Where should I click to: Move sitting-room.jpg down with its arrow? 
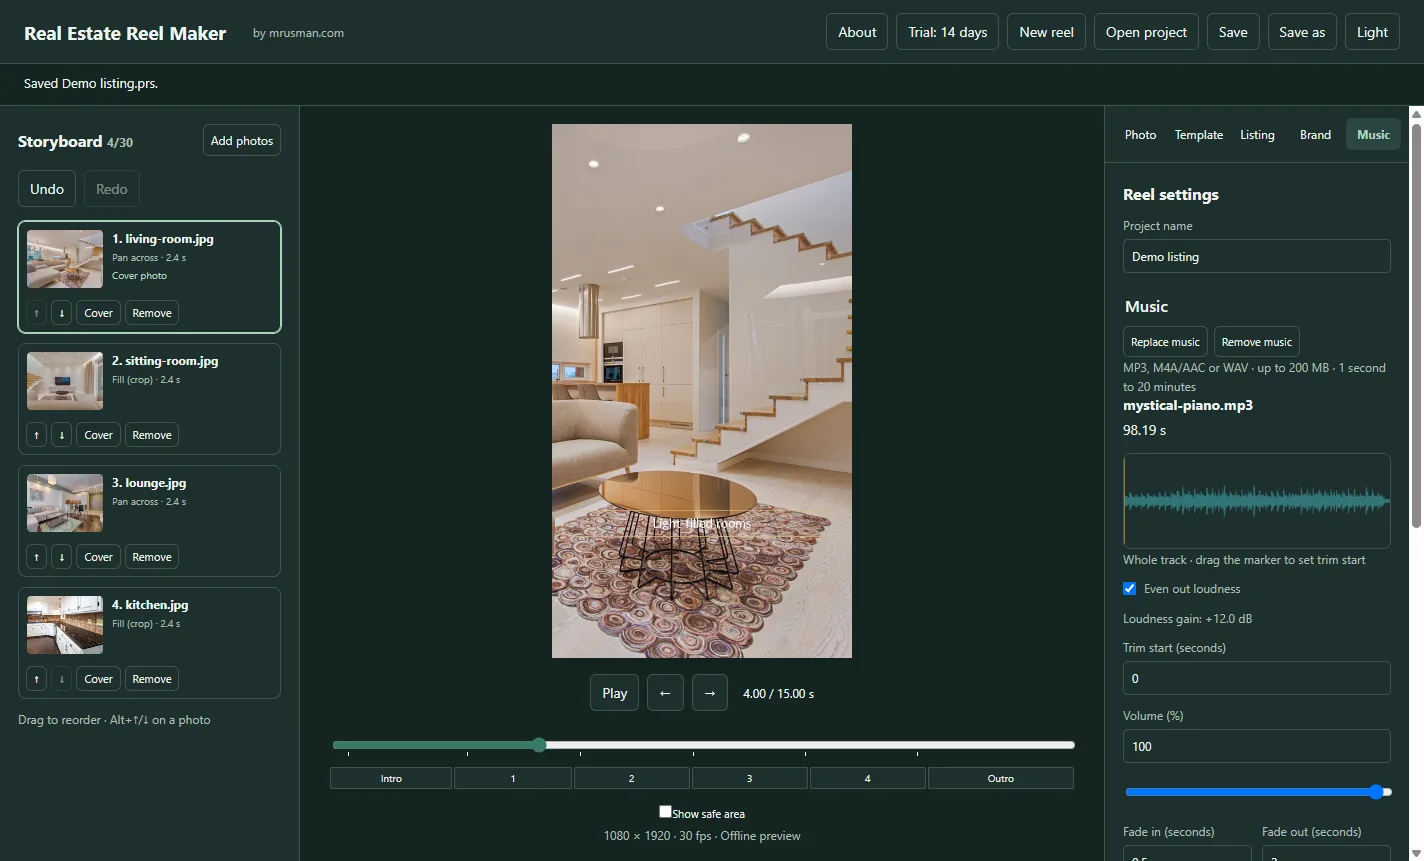tap(62, 435)
